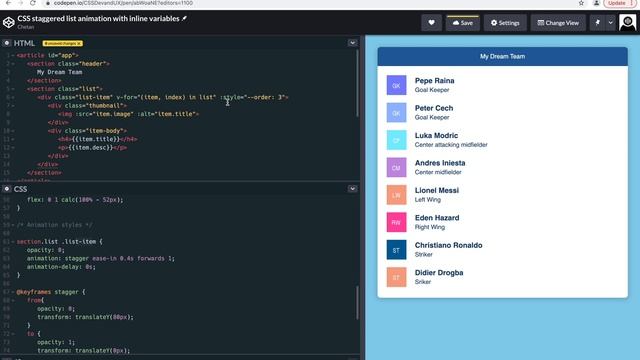This screenshot has height=360, width=640.
Task: Click the name Pepe Raina
Action: pos(434,81)
